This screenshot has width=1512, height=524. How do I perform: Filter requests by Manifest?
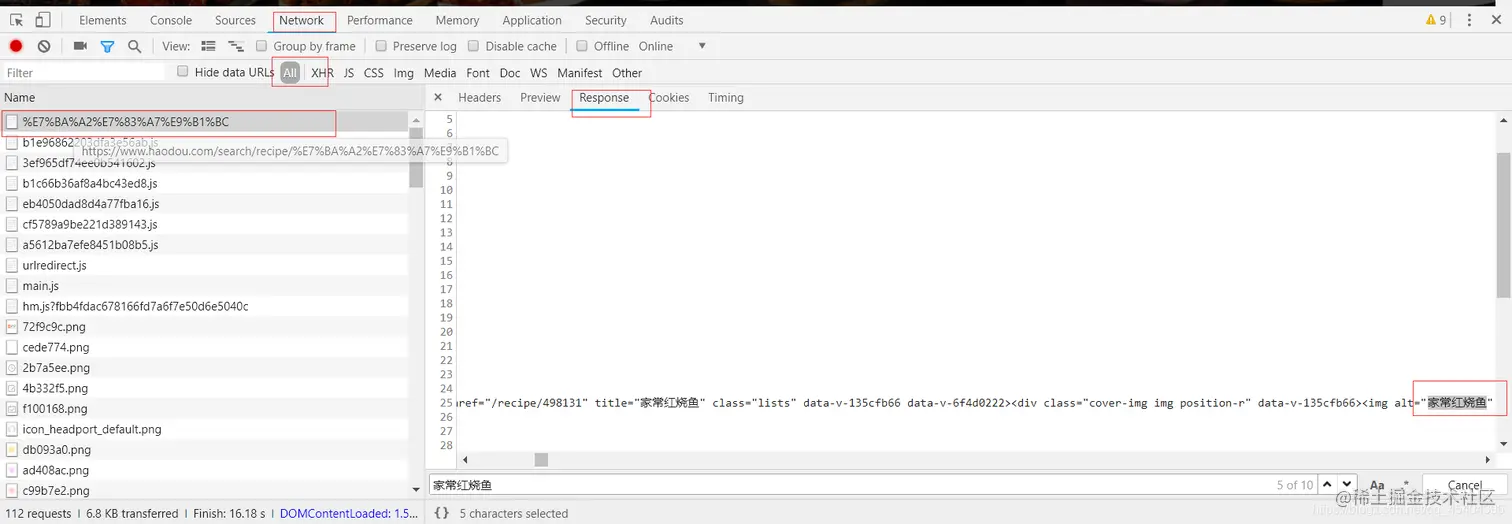[x=580, y=73]
